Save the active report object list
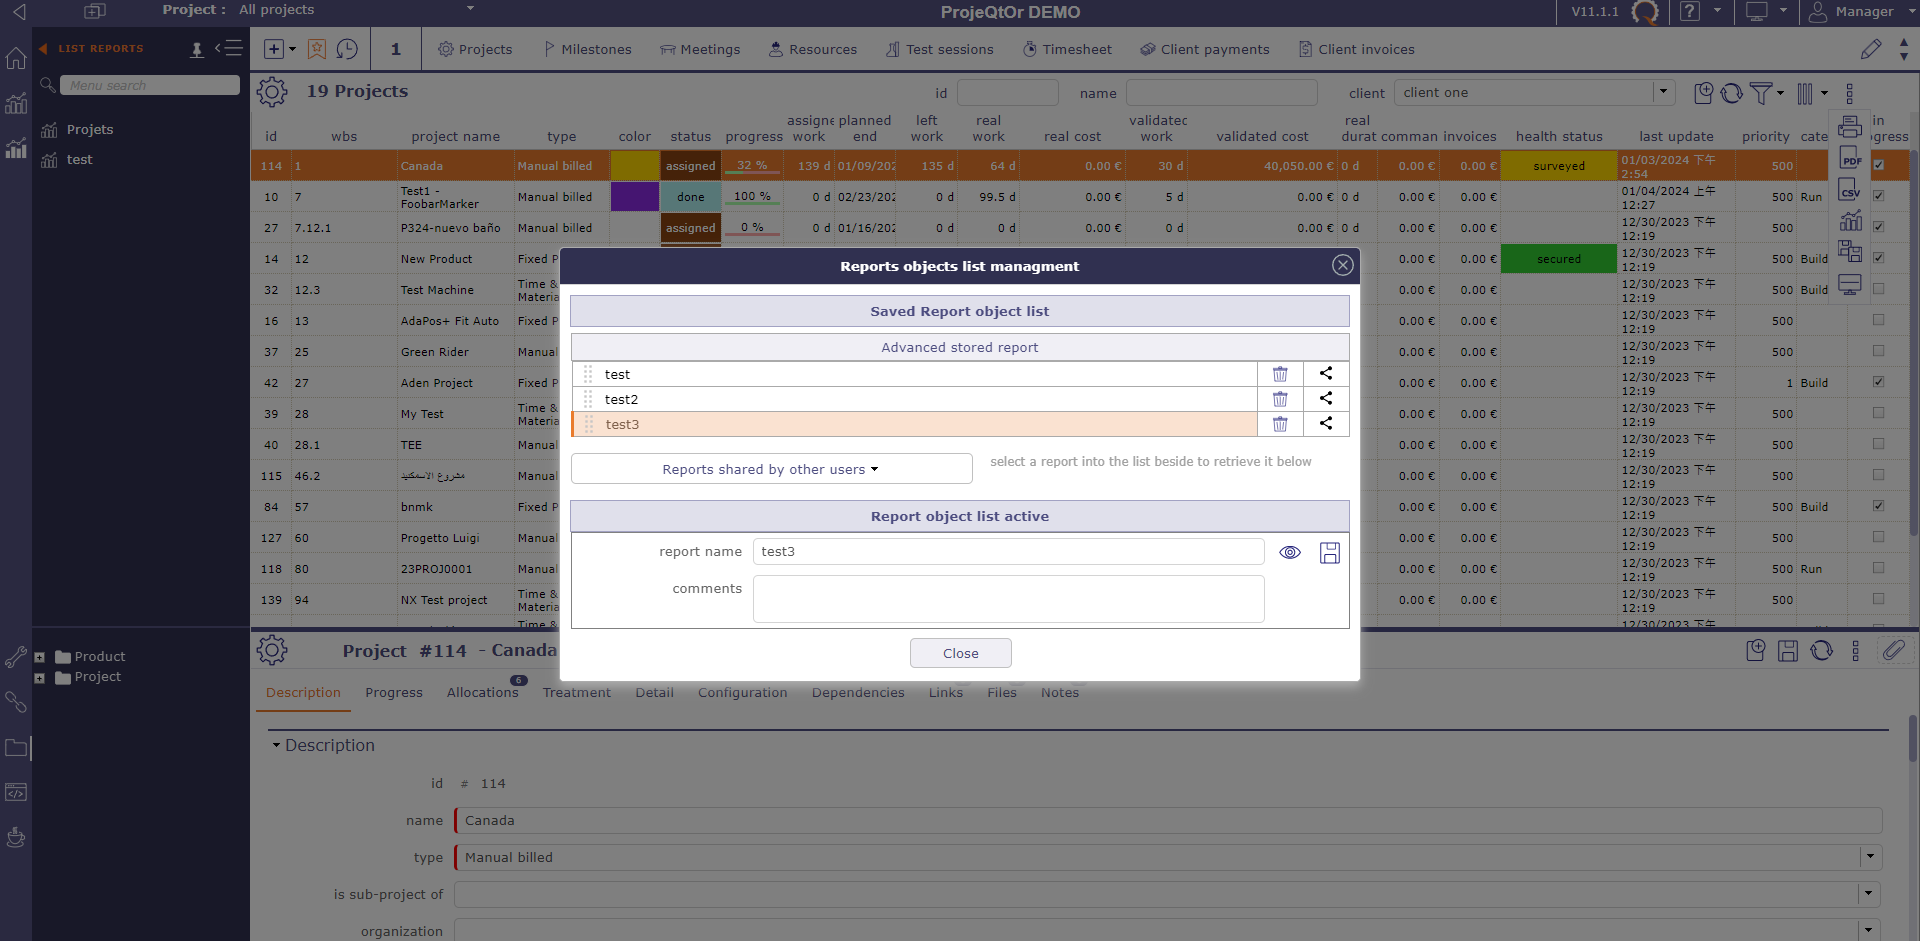Screen dimensions: 1920x941 [1329, 553]
